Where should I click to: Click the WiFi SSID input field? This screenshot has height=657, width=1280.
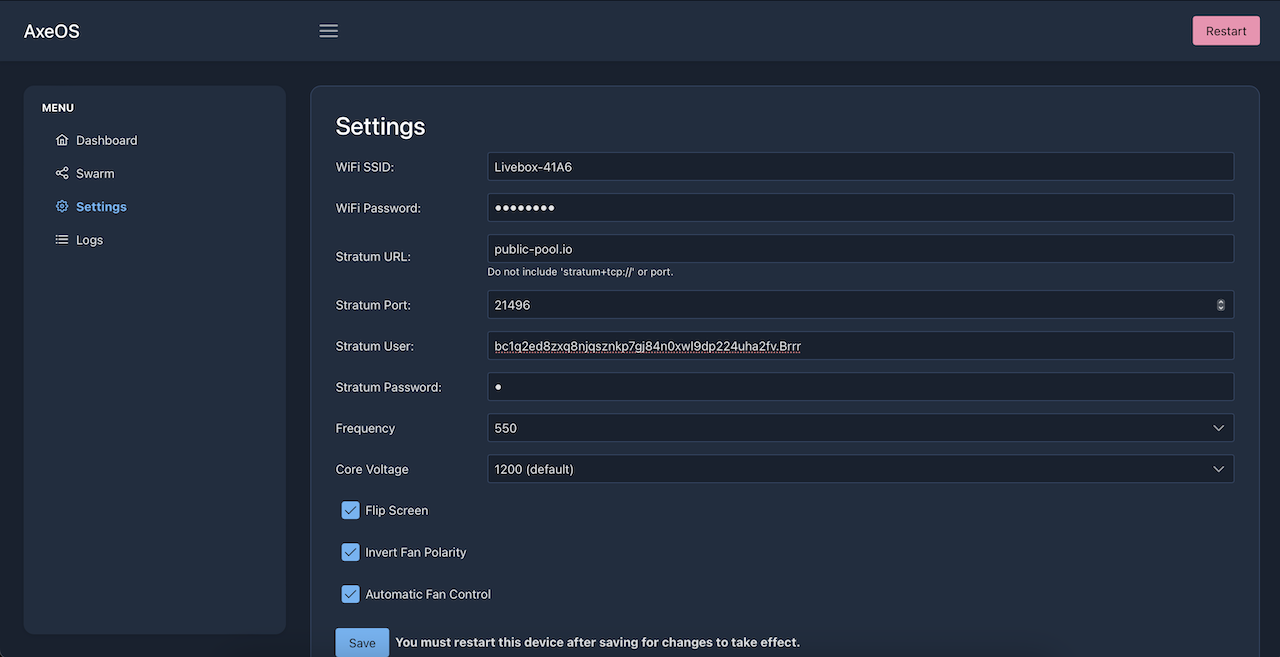tap(860, 166)
